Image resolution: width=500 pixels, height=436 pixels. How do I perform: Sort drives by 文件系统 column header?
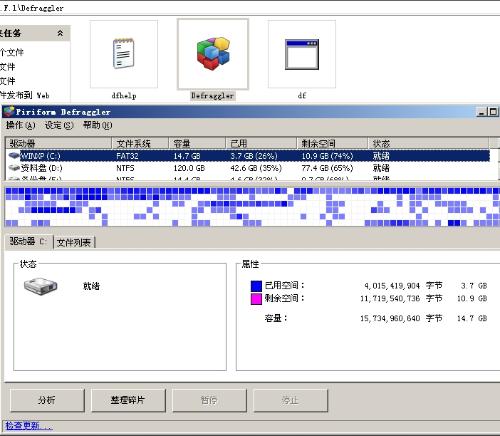pos(140,143)
